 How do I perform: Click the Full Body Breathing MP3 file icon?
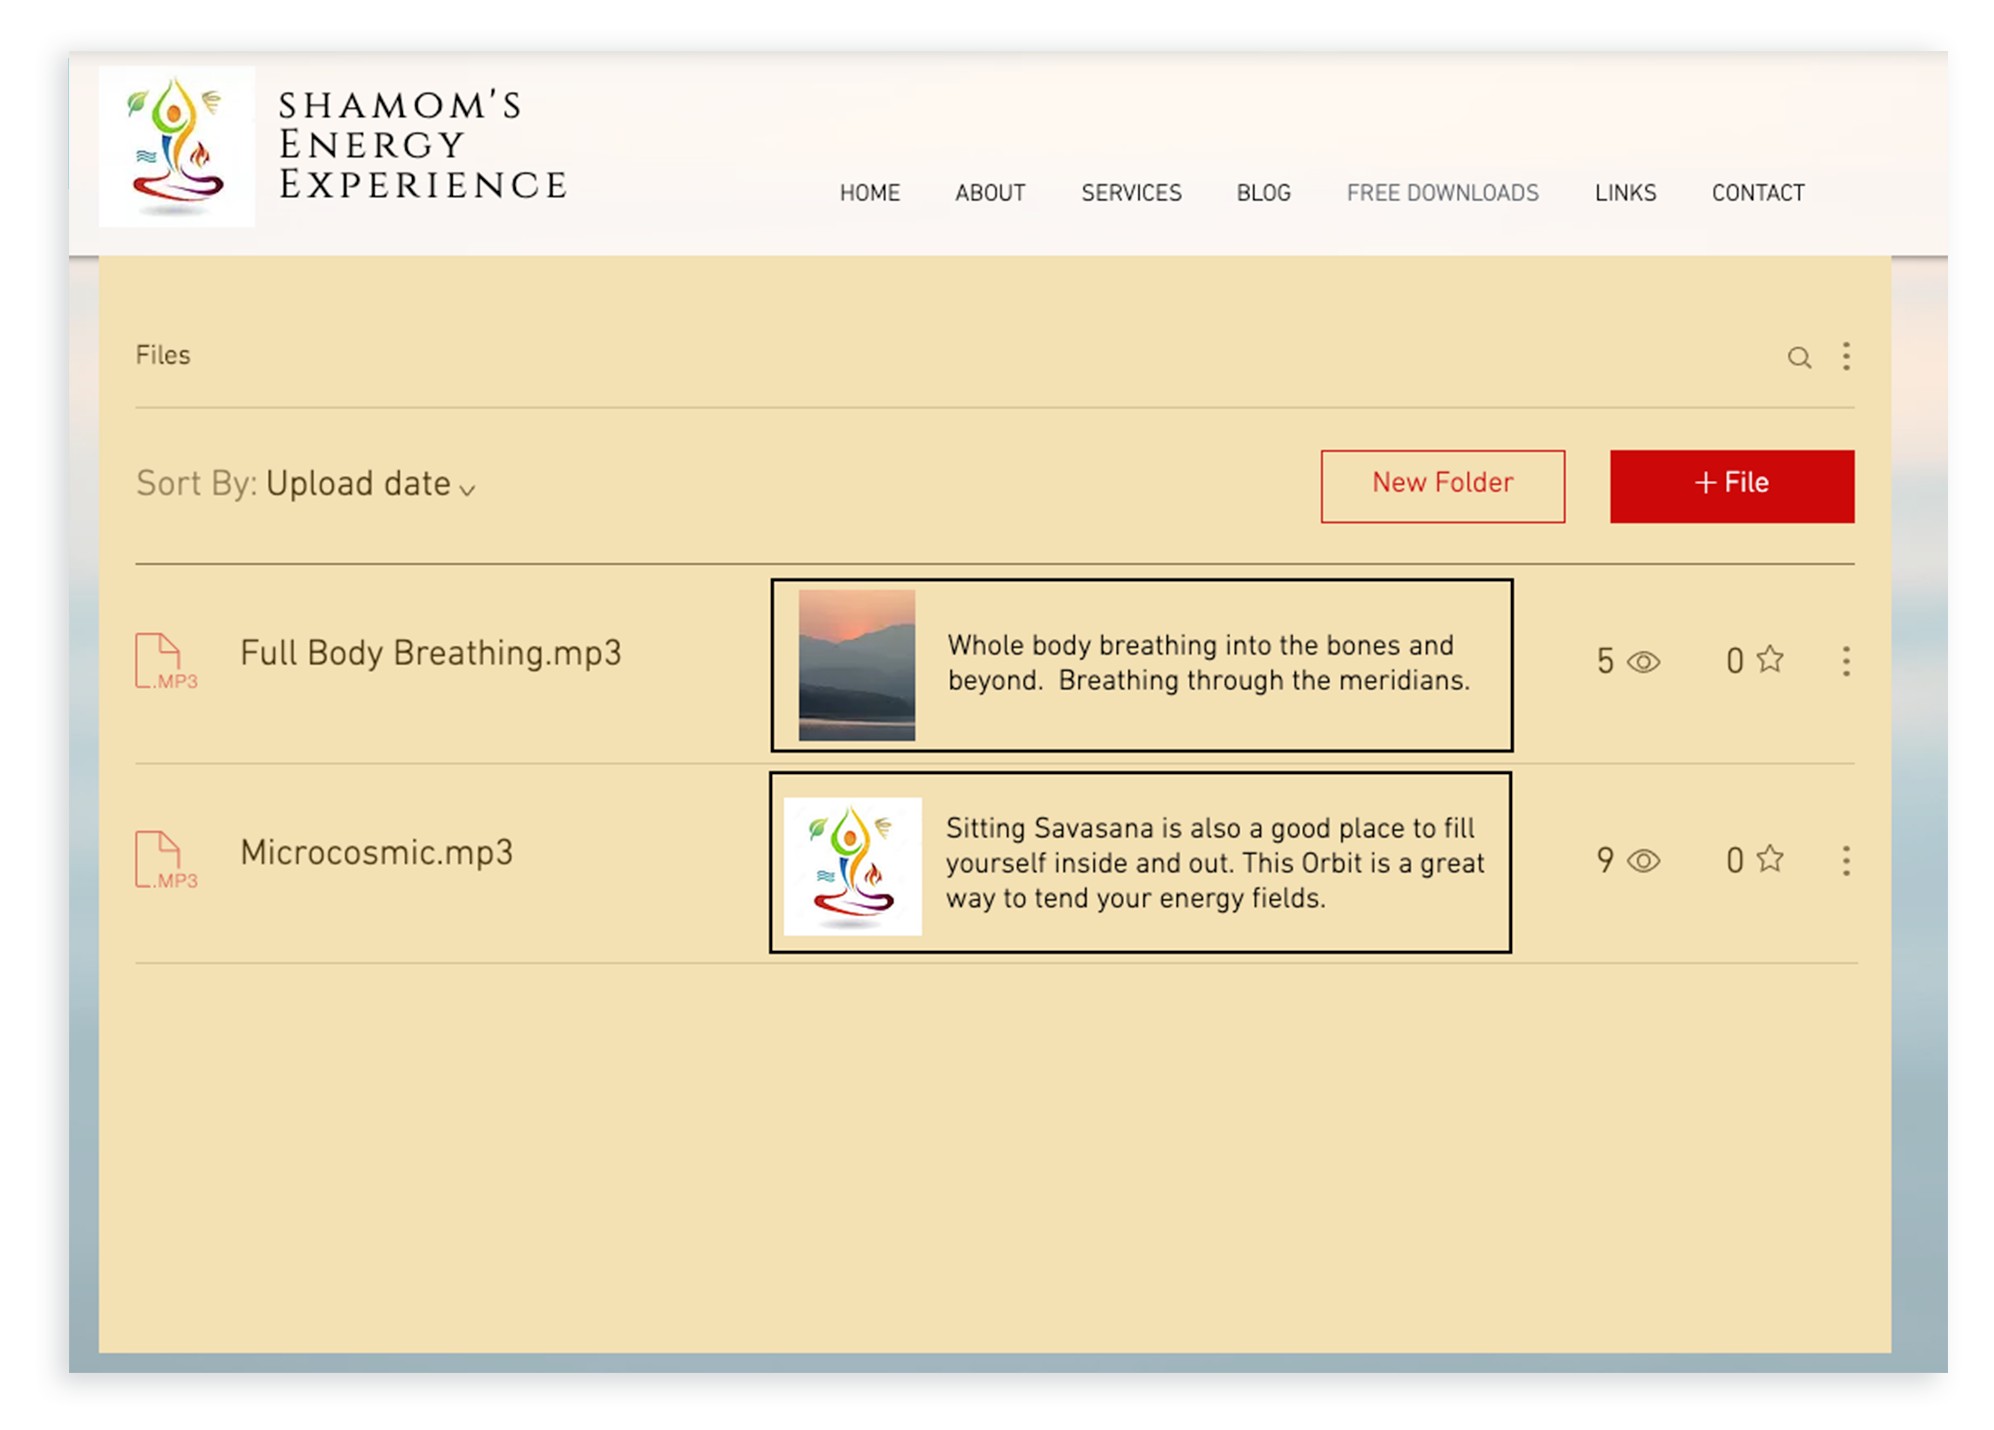(x=165, y=661)
